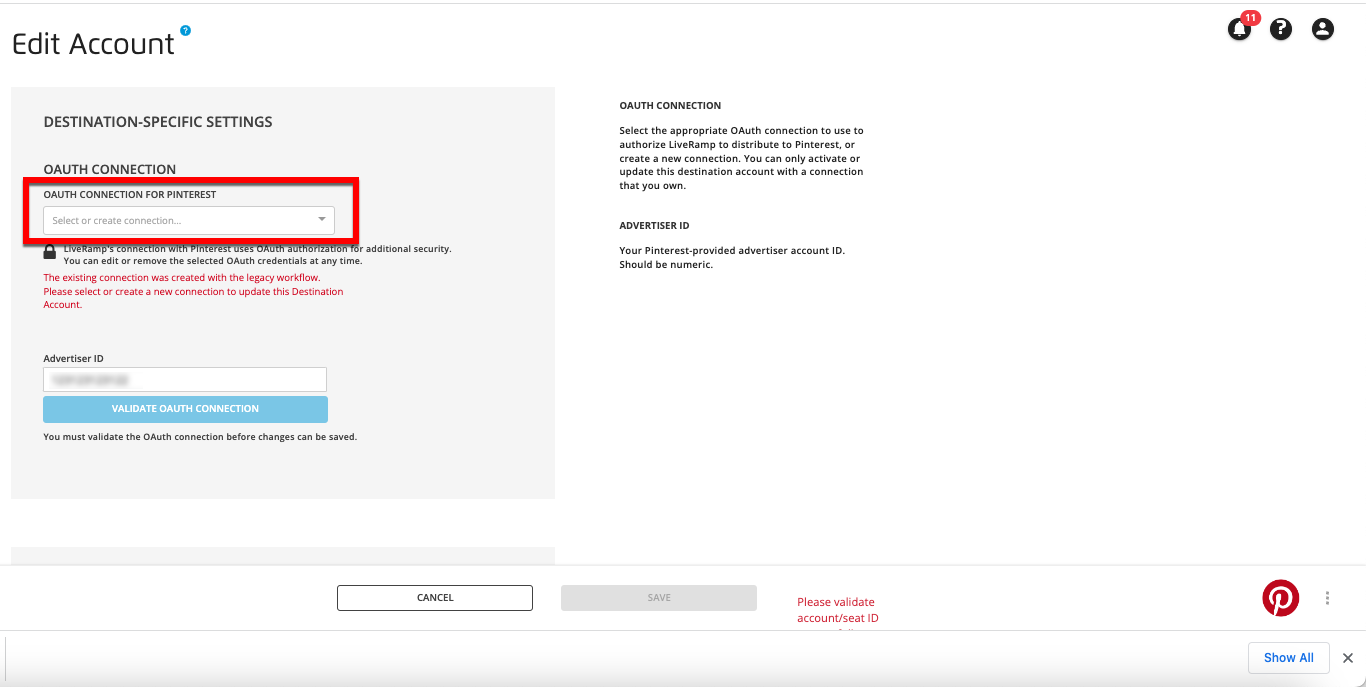Image resolution: width=1366 pixels, height=687 pixels.
Task: Click the help badge beside Edit Account
Action: coord(185,30)
